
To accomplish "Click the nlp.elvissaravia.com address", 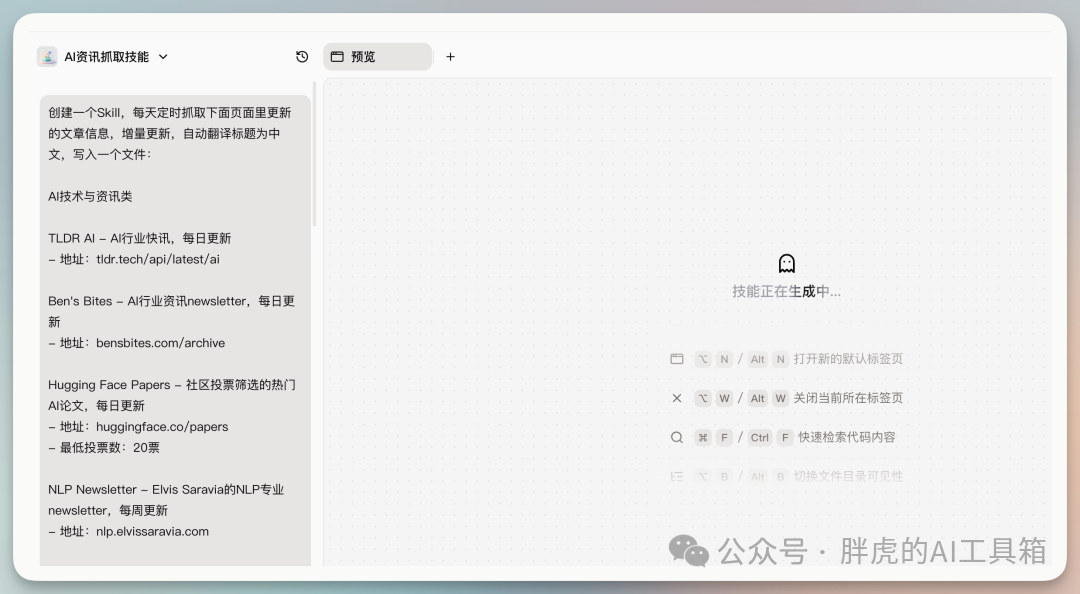I will [x=151, y=532].
